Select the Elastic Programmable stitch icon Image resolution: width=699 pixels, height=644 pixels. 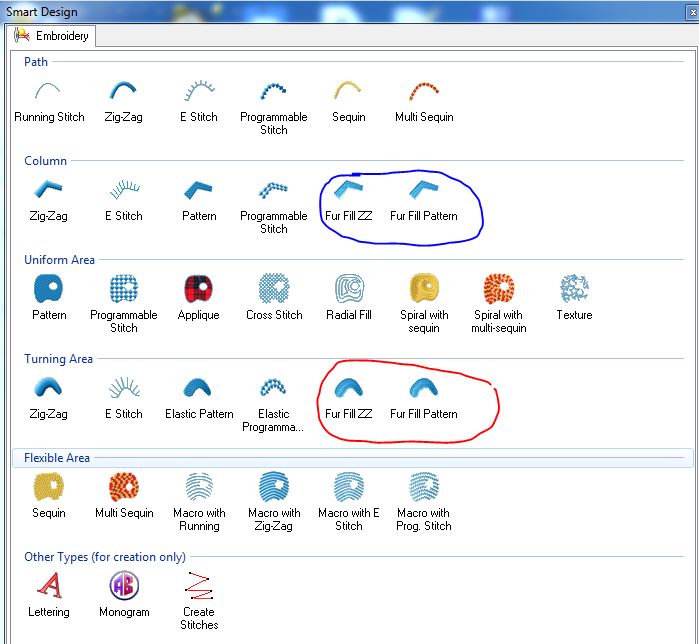pos(273,387)
